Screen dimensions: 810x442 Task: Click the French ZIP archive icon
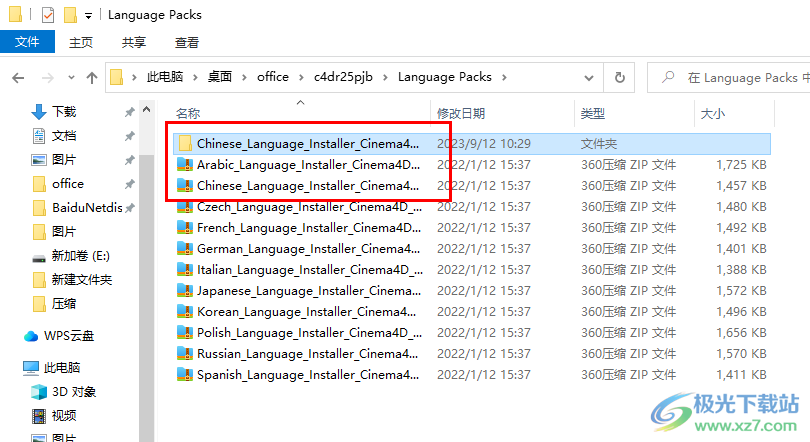184,228
